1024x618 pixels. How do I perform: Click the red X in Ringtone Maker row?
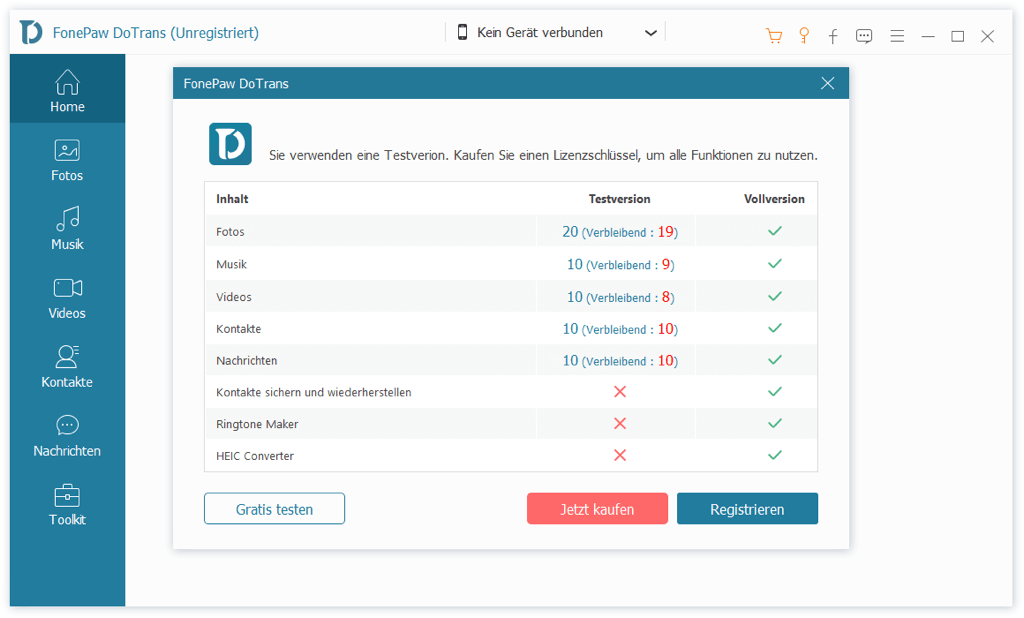pyautogui.click(x=620, y=423)
